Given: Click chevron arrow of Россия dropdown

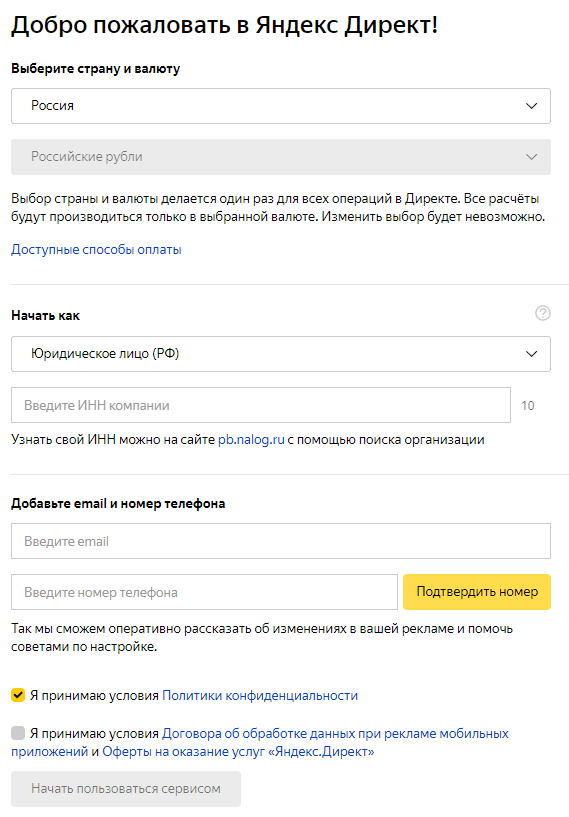Looking at the screenshot, I should 531,106.
